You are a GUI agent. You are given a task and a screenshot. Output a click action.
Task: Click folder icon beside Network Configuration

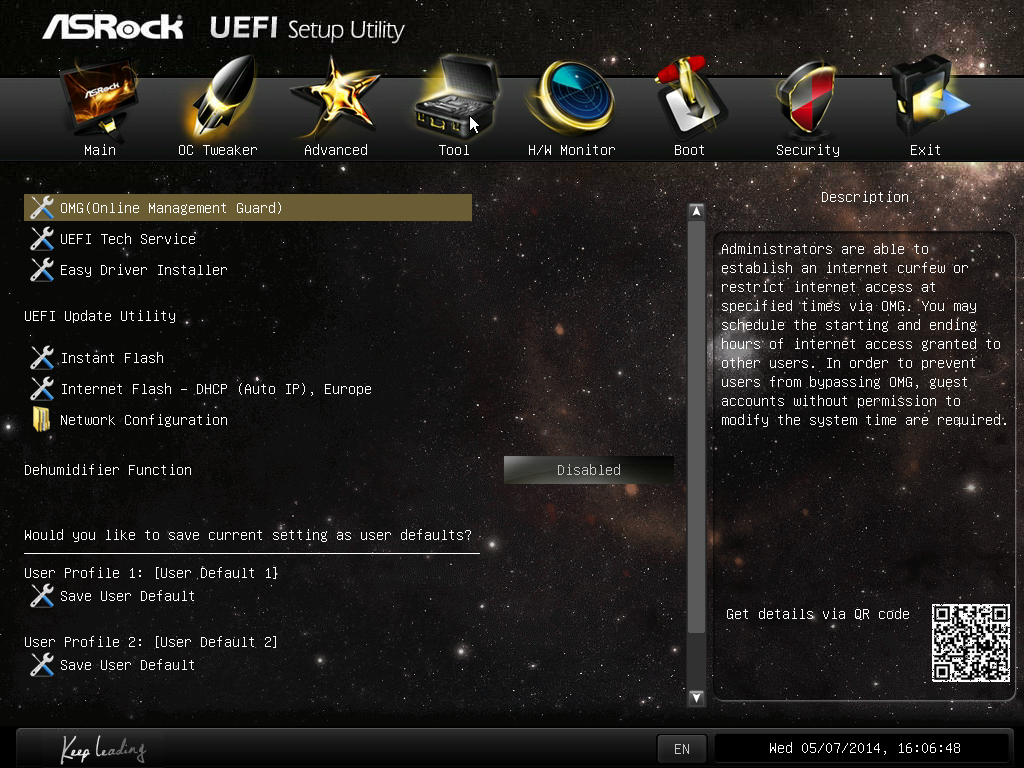pyautogui.click(x=42, y=420)
